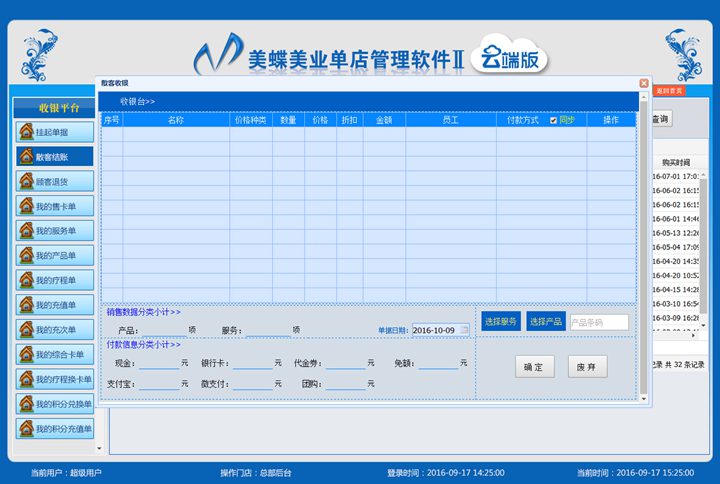Click the 员工 column header

pos(451,120)
